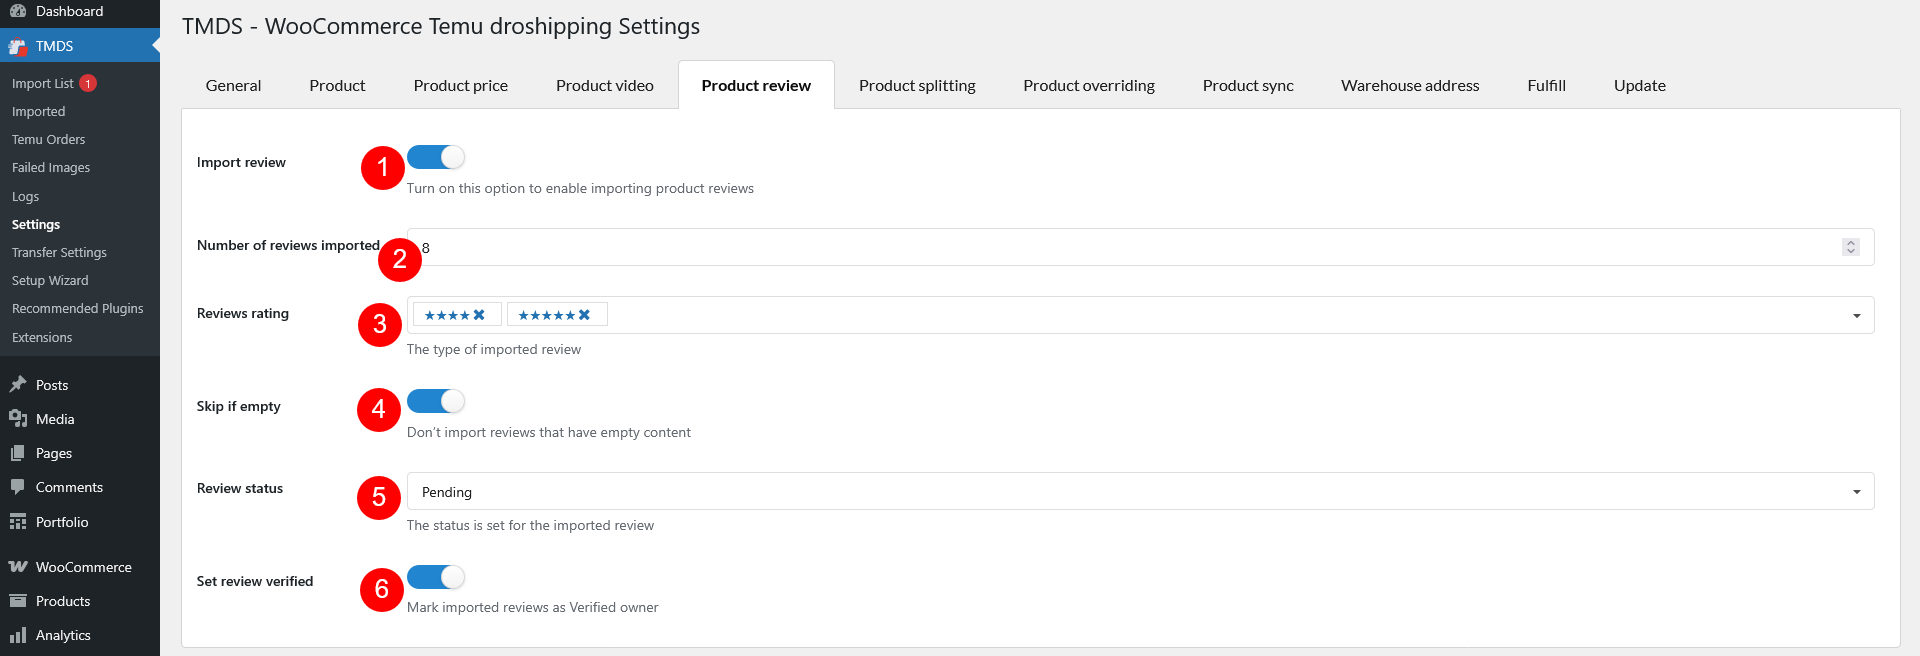Switch to the Product sync tab
This screenshot has height=656, width=1920.
click(x=1248, y=86)
